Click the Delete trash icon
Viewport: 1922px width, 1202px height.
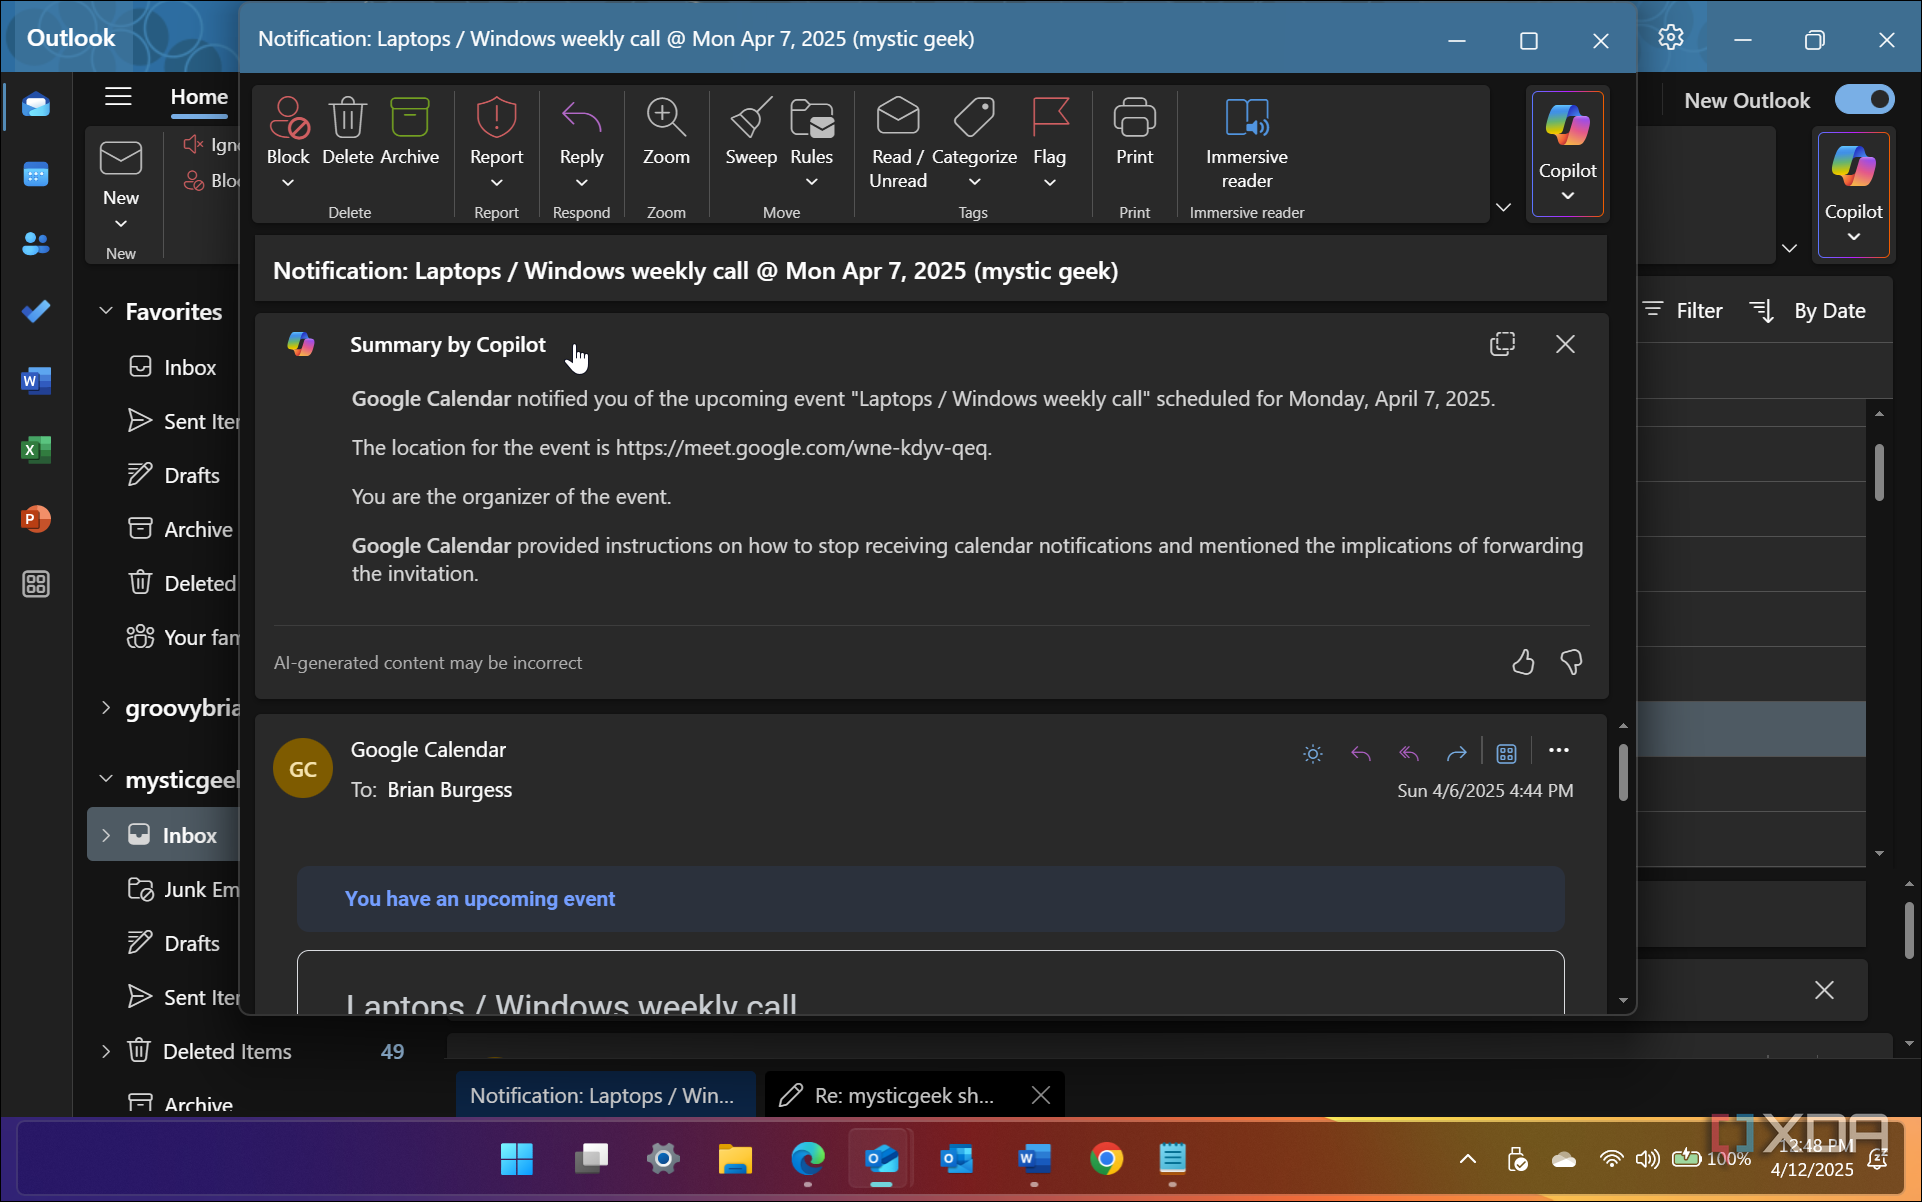coord(347,120)
